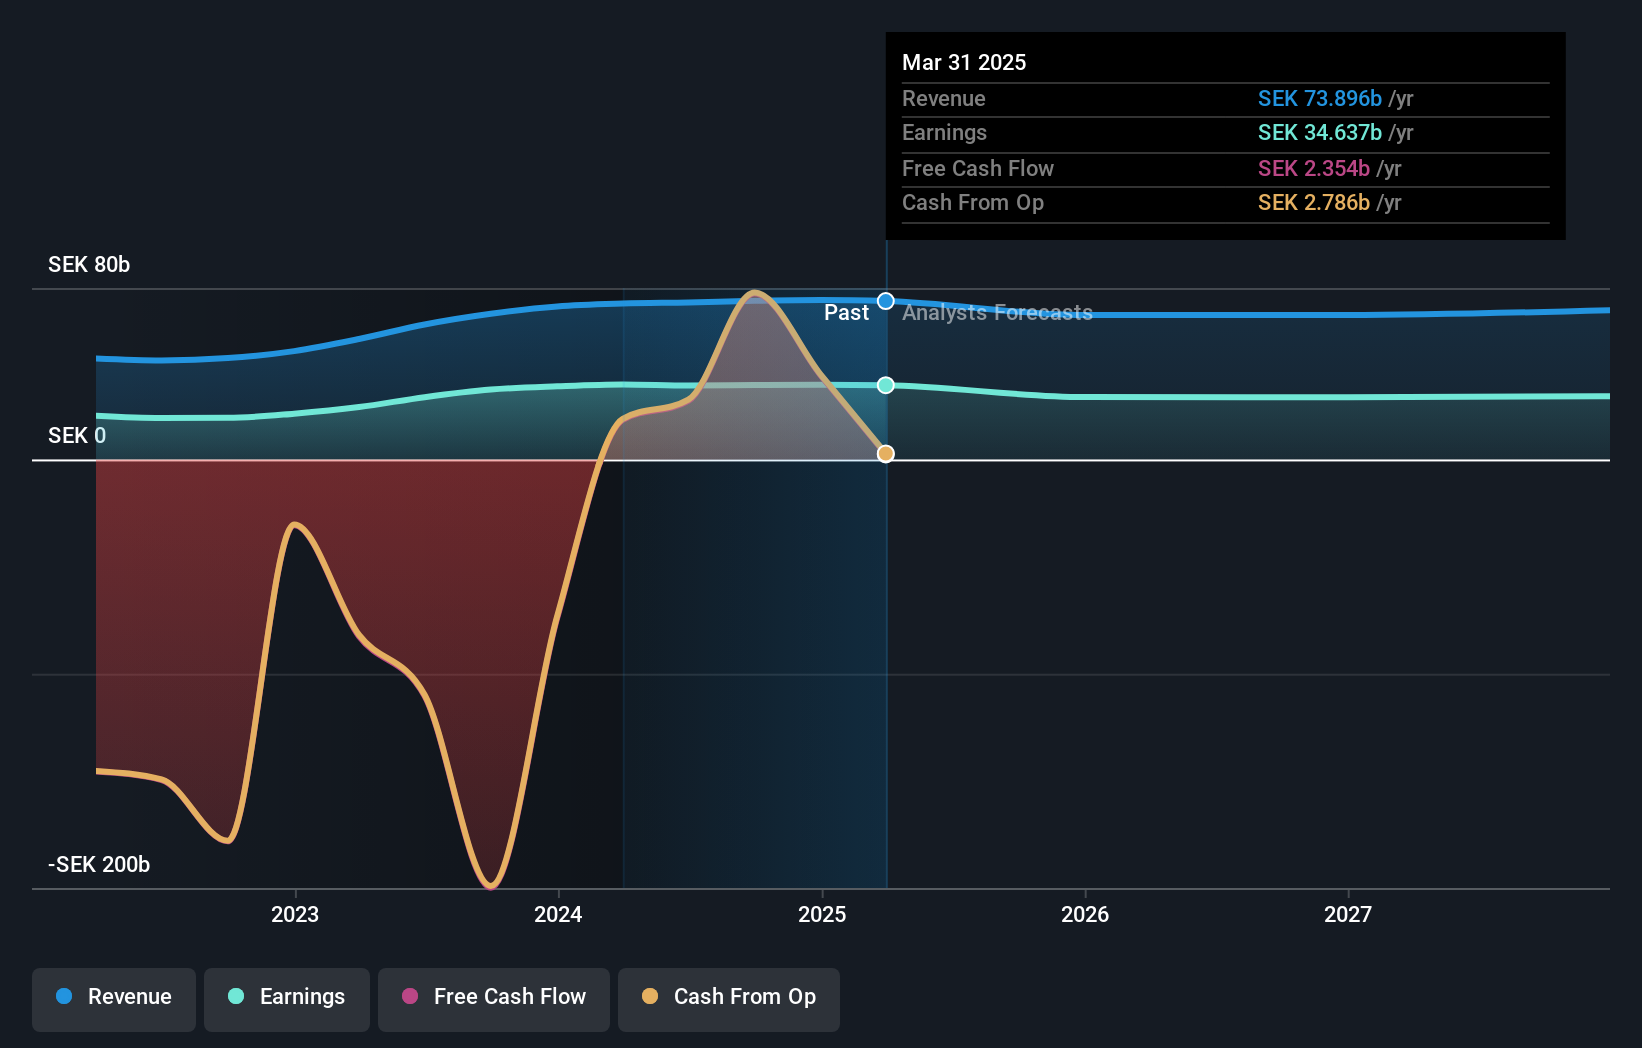Click the teal Earnings data point marker
The height and width of the screenshot is (1048, 1642).
tap(886, 385)
